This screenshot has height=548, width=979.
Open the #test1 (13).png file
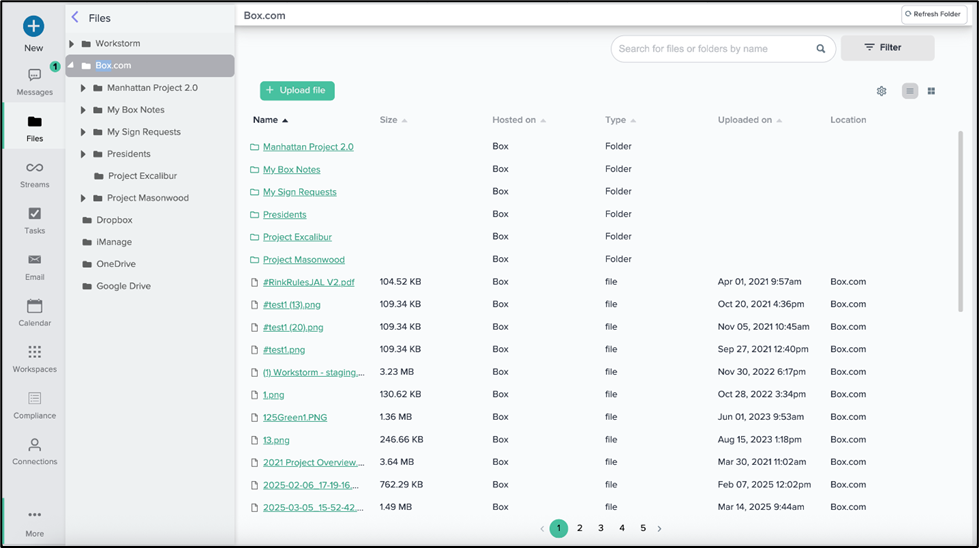(292, 305)
